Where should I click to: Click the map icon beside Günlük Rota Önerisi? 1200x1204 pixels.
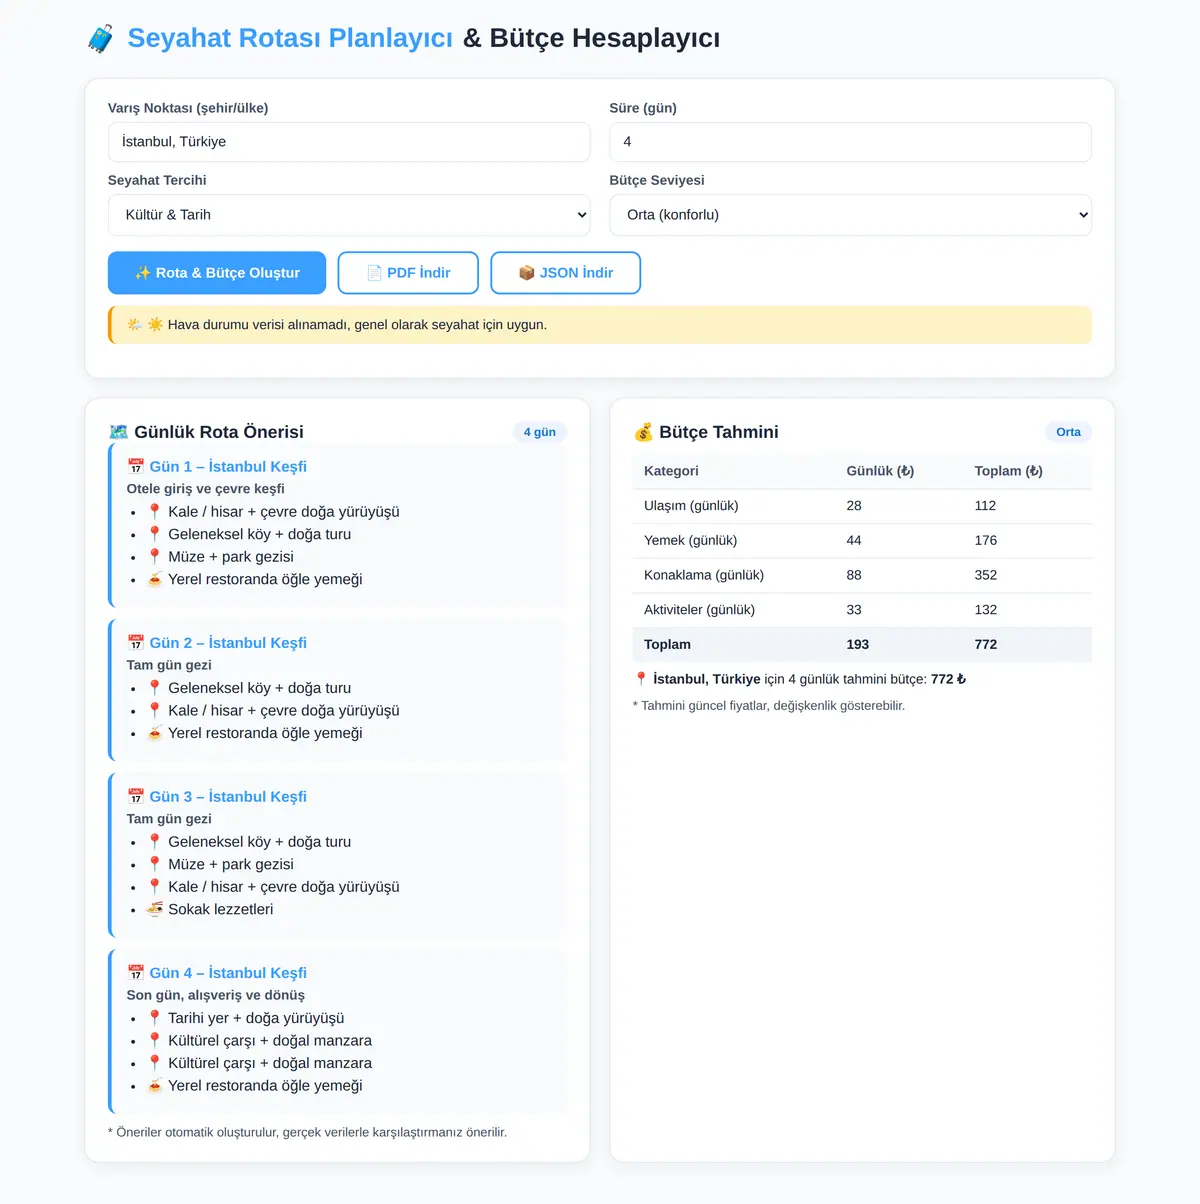[118, 432]
